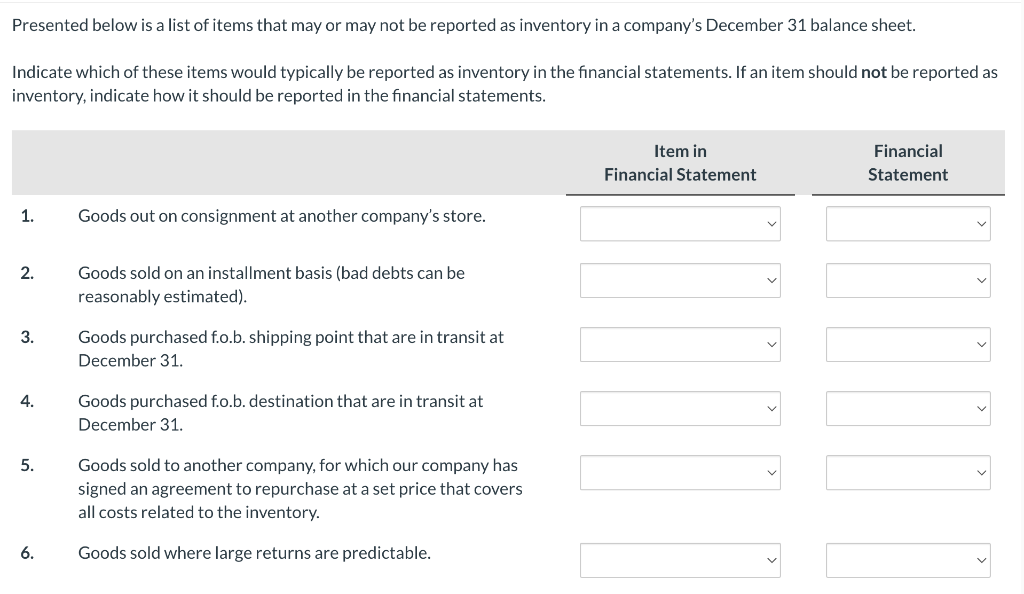The image size is (1024, 594).
Task: Click 'Goods out on consignment' item text
Action: [x=282, y=216]
